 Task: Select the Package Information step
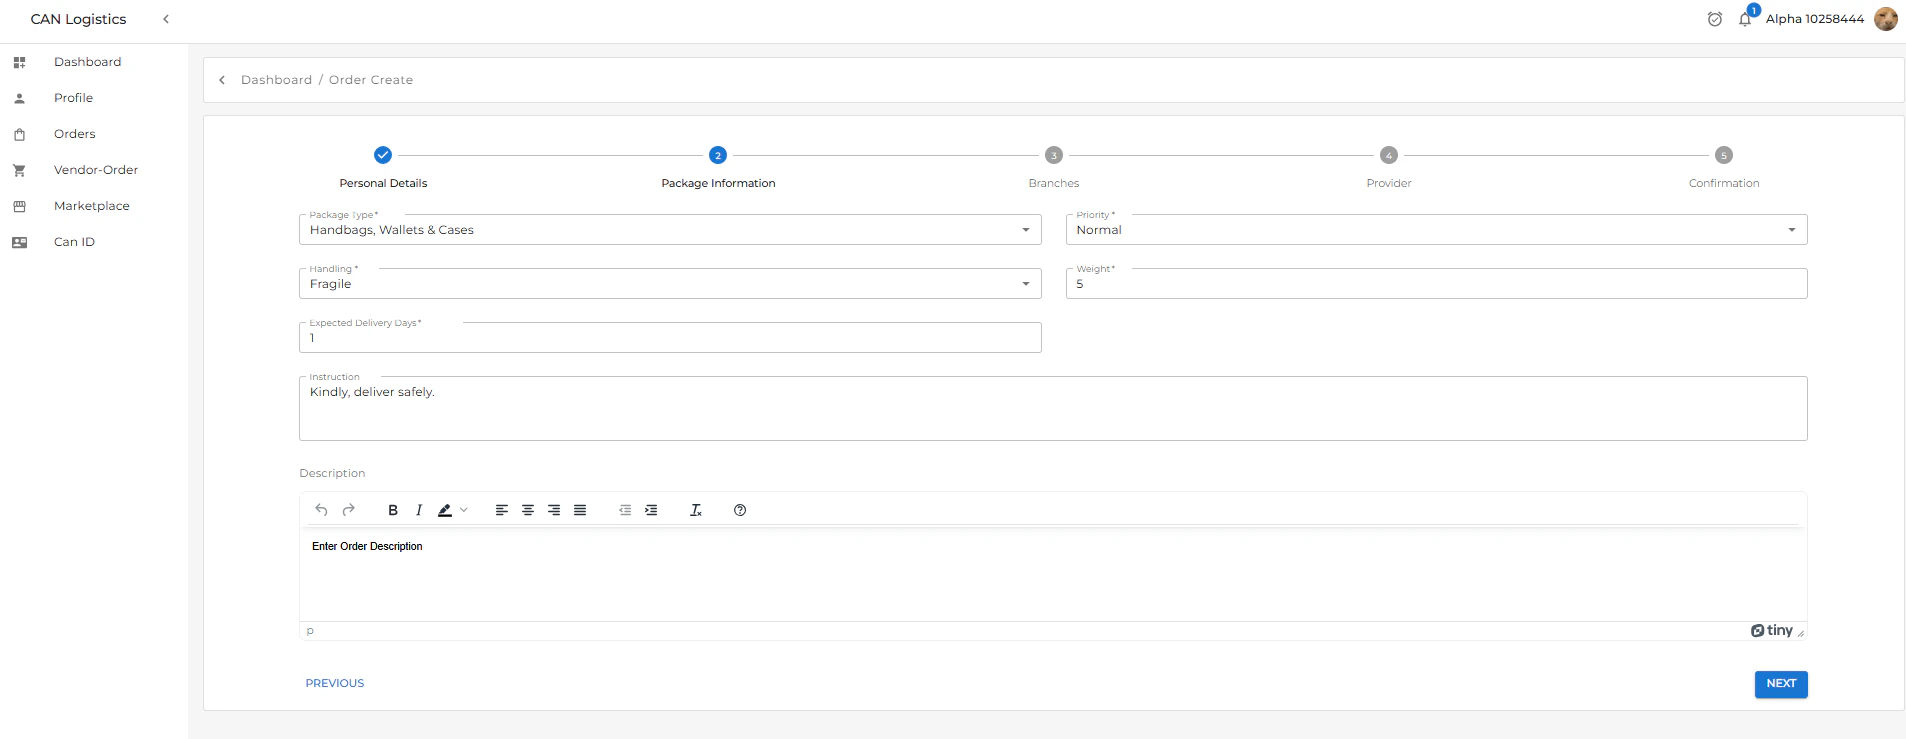click(x=718, y=167)
